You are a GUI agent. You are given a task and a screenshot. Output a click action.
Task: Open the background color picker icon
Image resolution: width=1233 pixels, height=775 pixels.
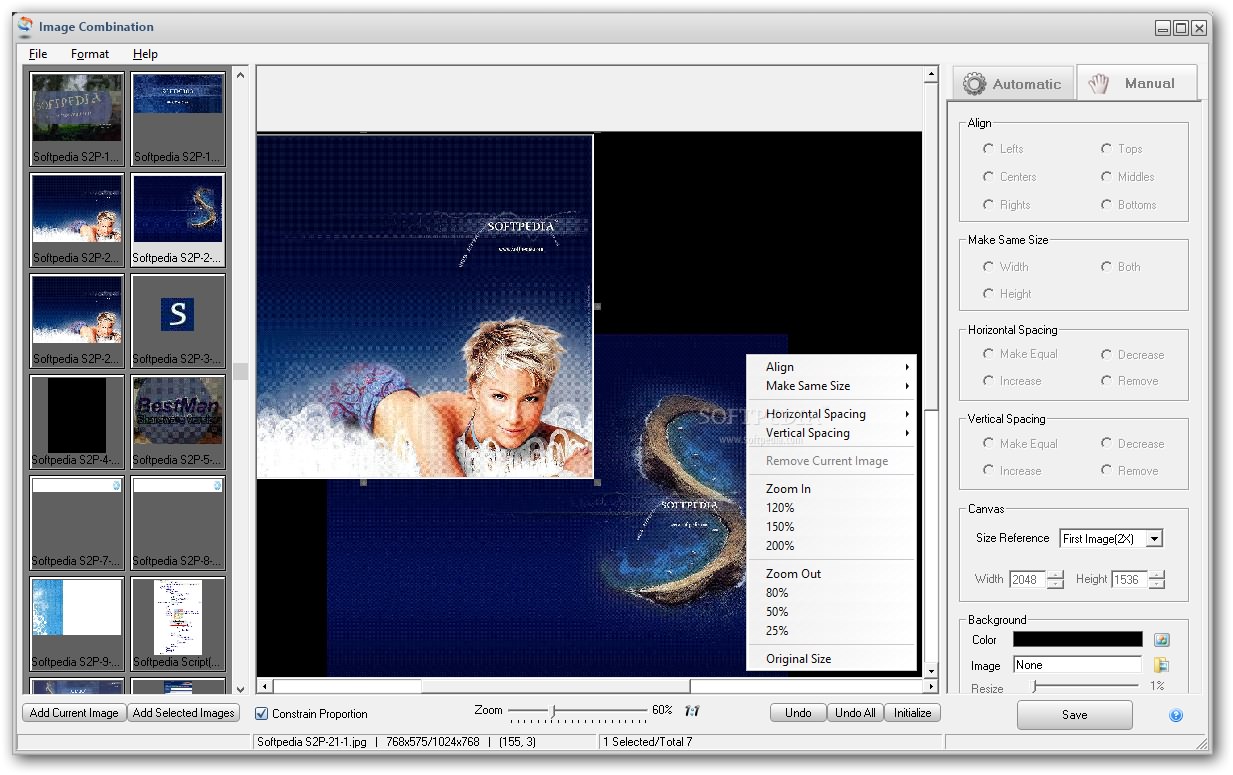tap(1161, 640)
